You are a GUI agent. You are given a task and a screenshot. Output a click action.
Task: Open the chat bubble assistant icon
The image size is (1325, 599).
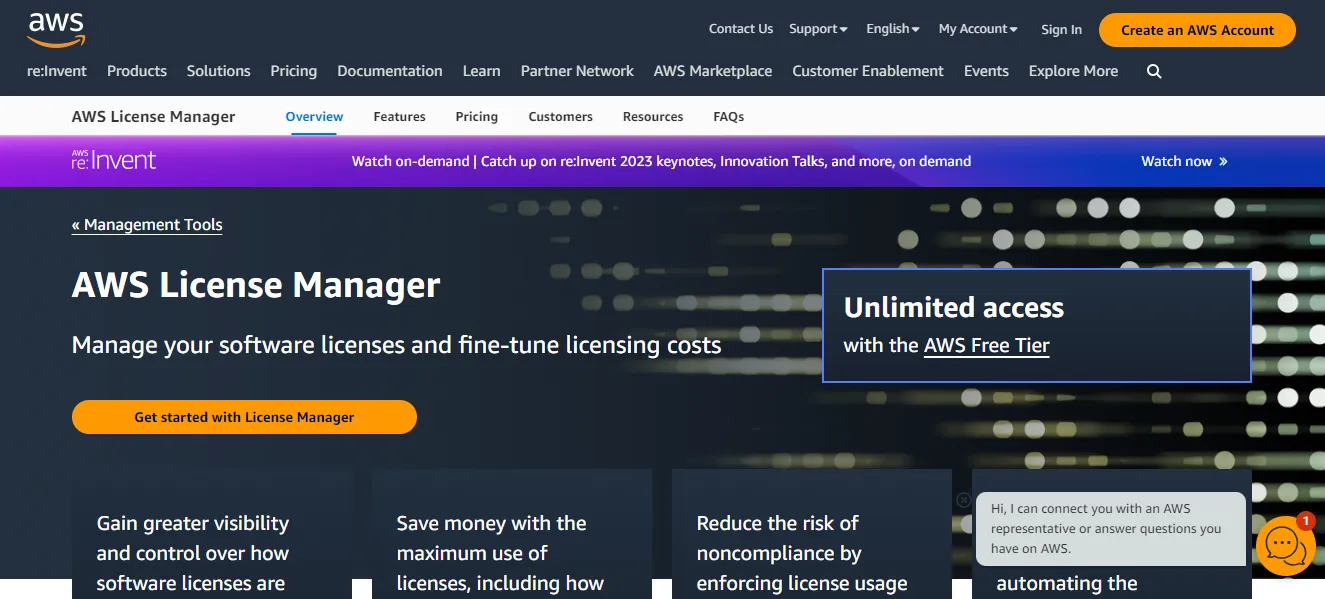point(1285,546)
